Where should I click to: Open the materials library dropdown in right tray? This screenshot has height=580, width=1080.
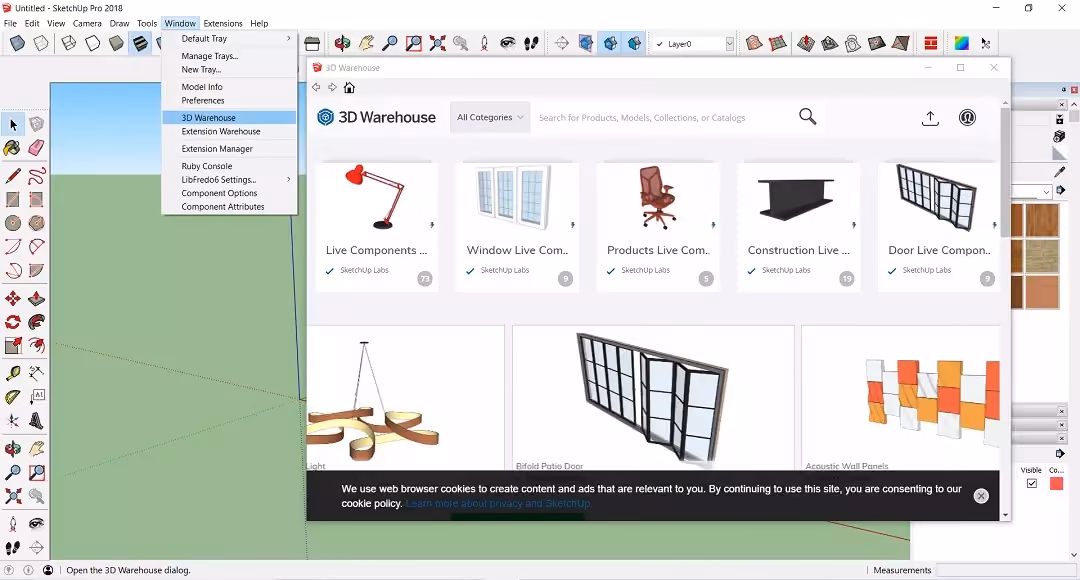point(1046,191)
